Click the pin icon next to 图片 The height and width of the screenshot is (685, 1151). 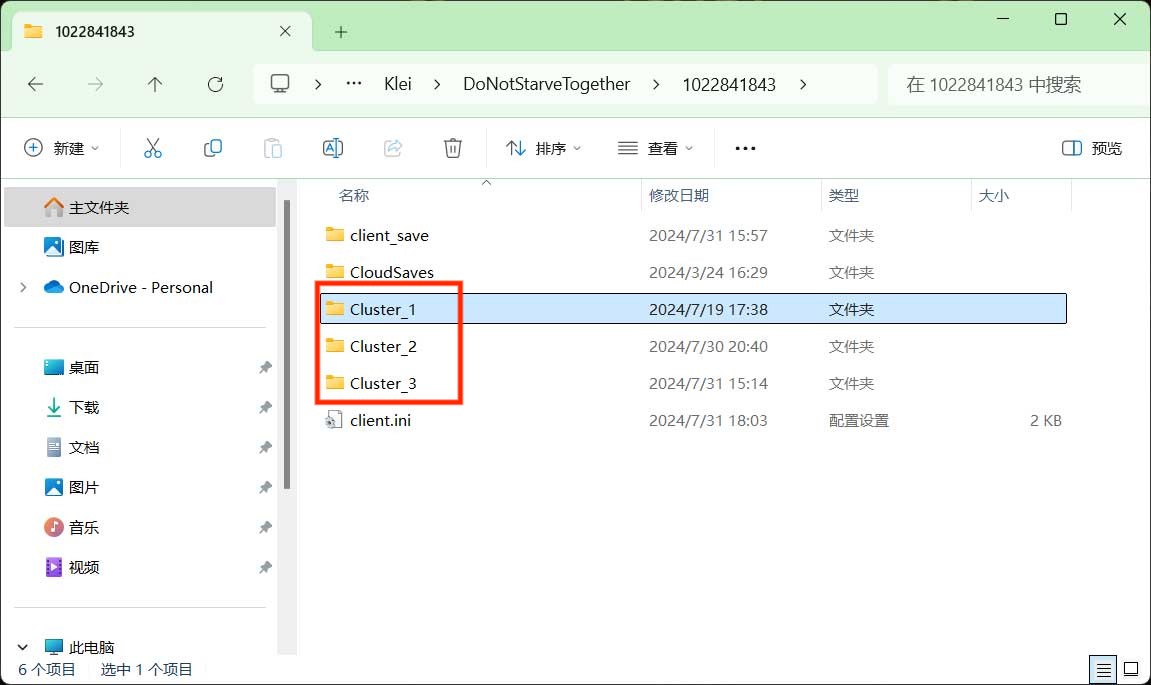point(265,488)
